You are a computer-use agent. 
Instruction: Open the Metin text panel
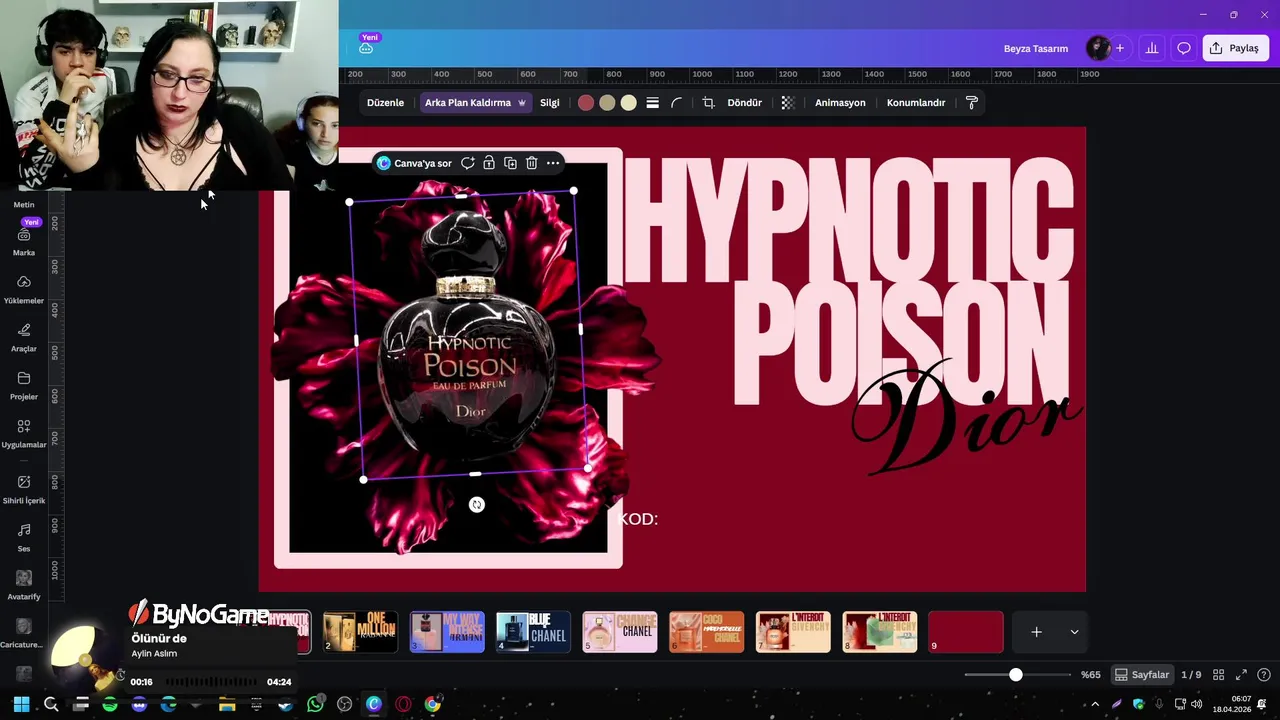(24, 204)
